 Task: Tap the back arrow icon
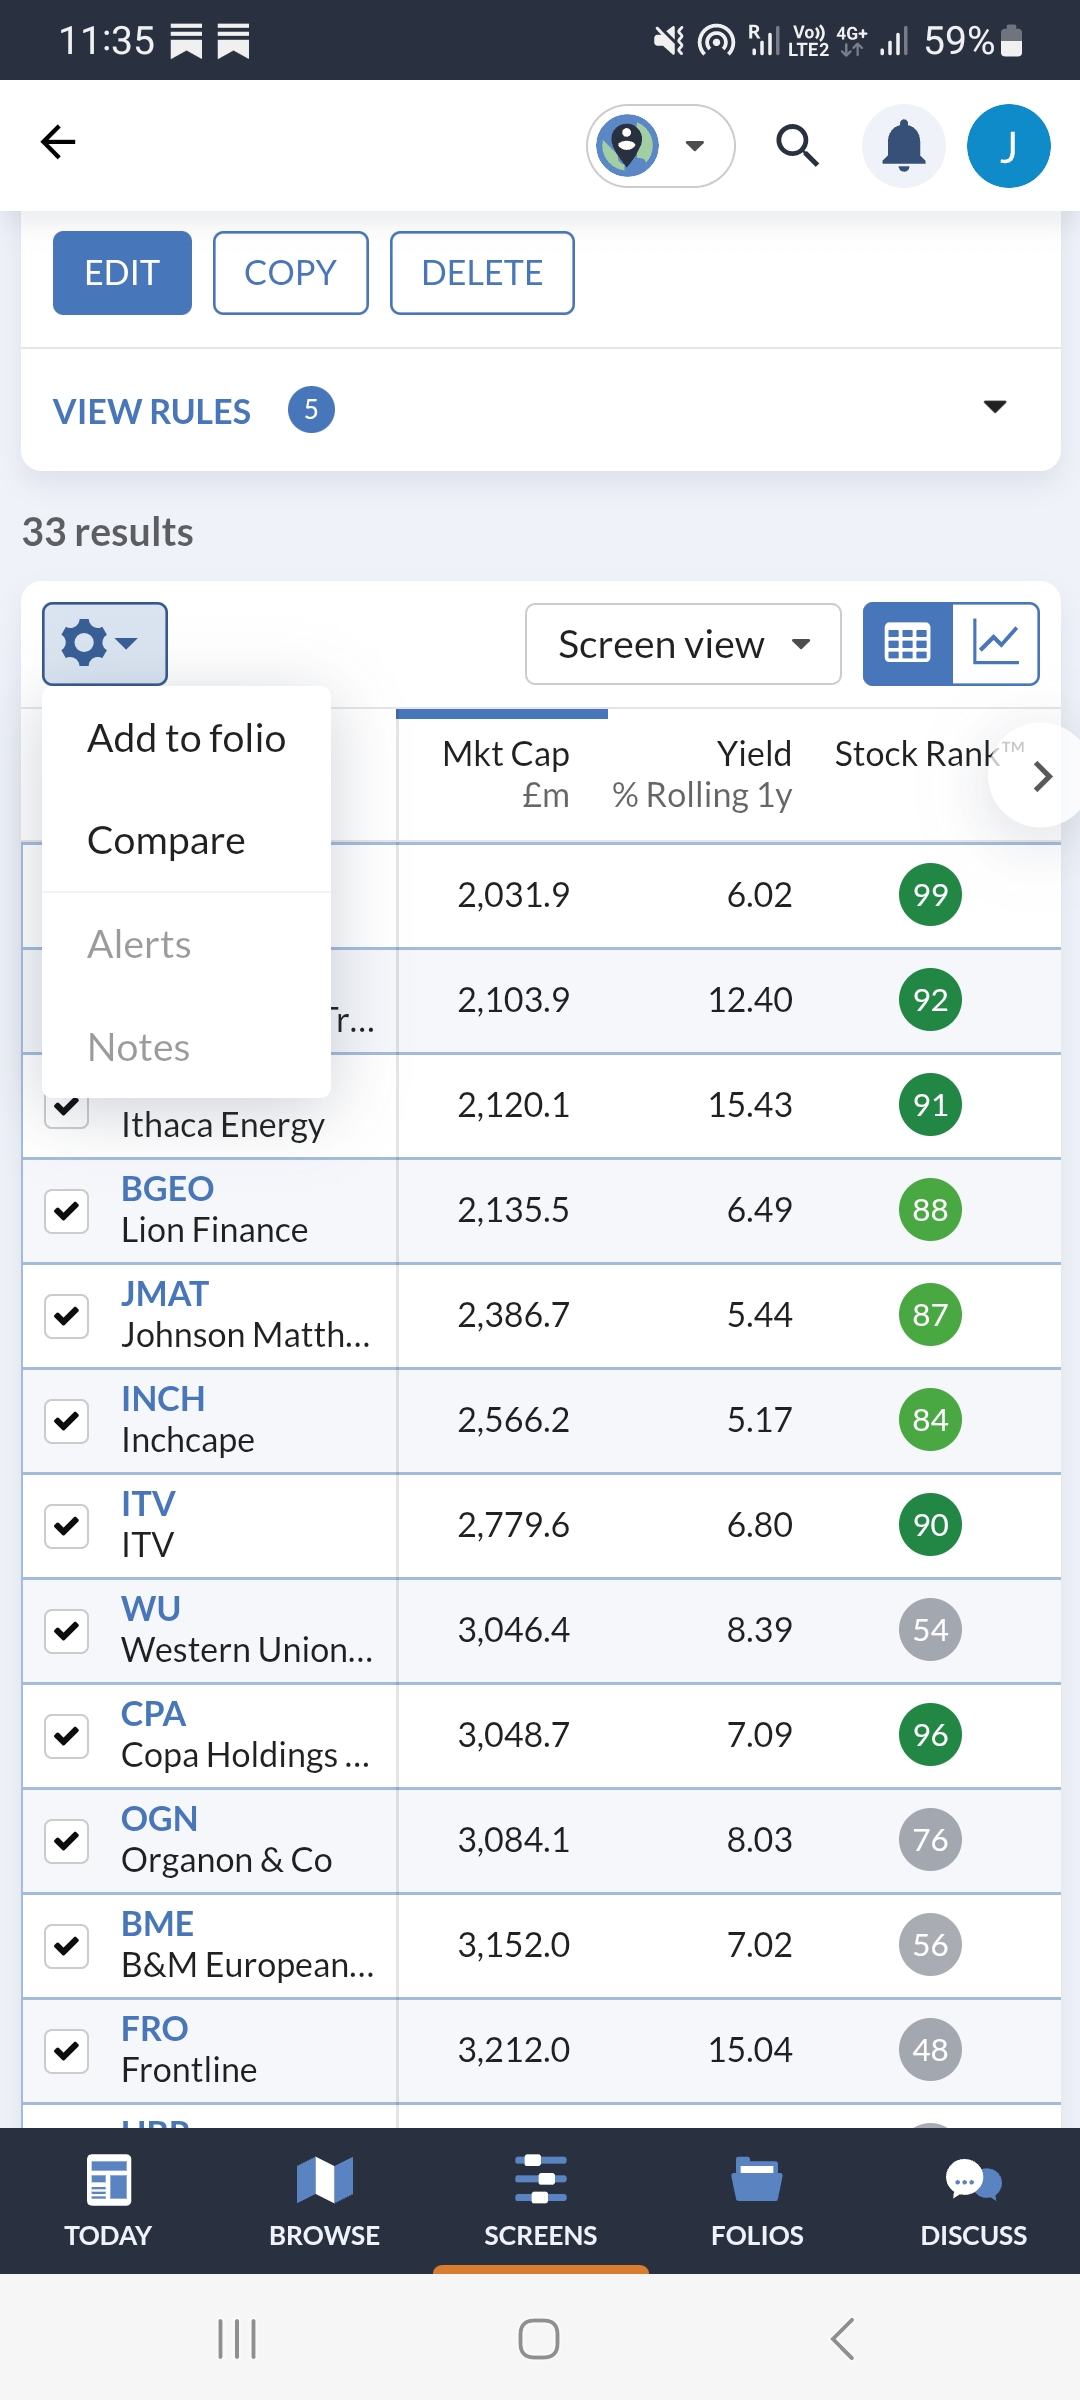58,143
